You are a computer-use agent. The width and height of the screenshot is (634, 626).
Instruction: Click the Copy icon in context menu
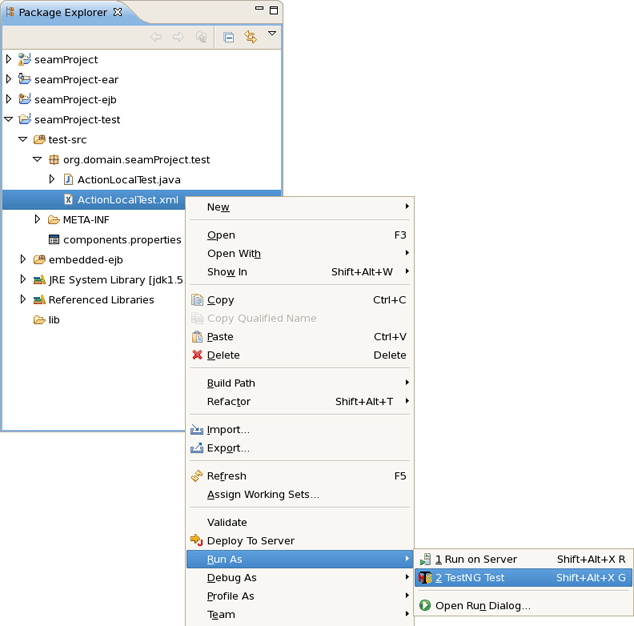pos(197,300)
